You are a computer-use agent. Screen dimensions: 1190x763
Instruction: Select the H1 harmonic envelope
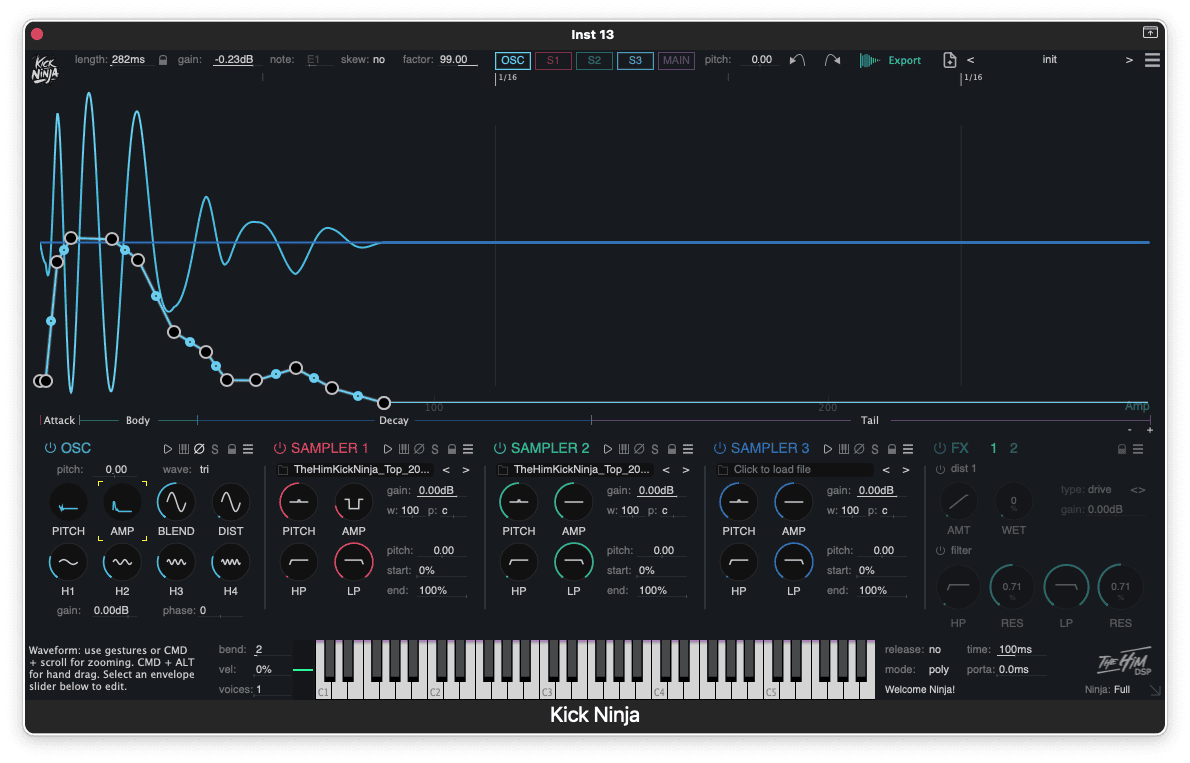pos(68,563)
